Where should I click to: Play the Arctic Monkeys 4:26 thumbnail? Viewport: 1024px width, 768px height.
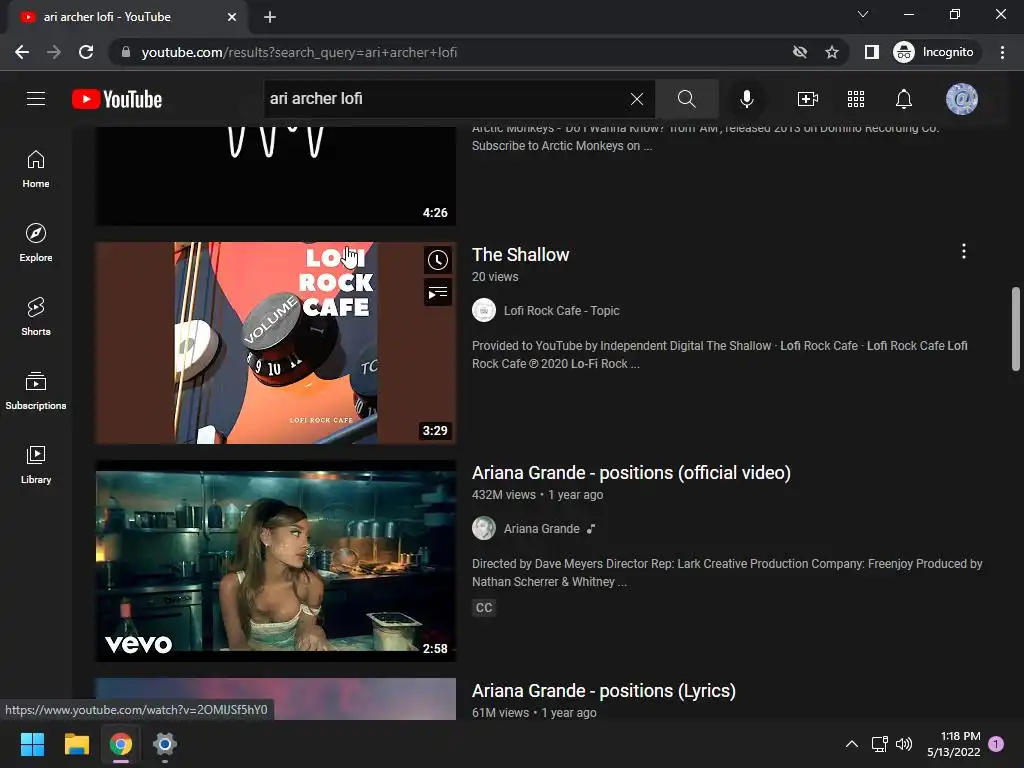point(276,176)
